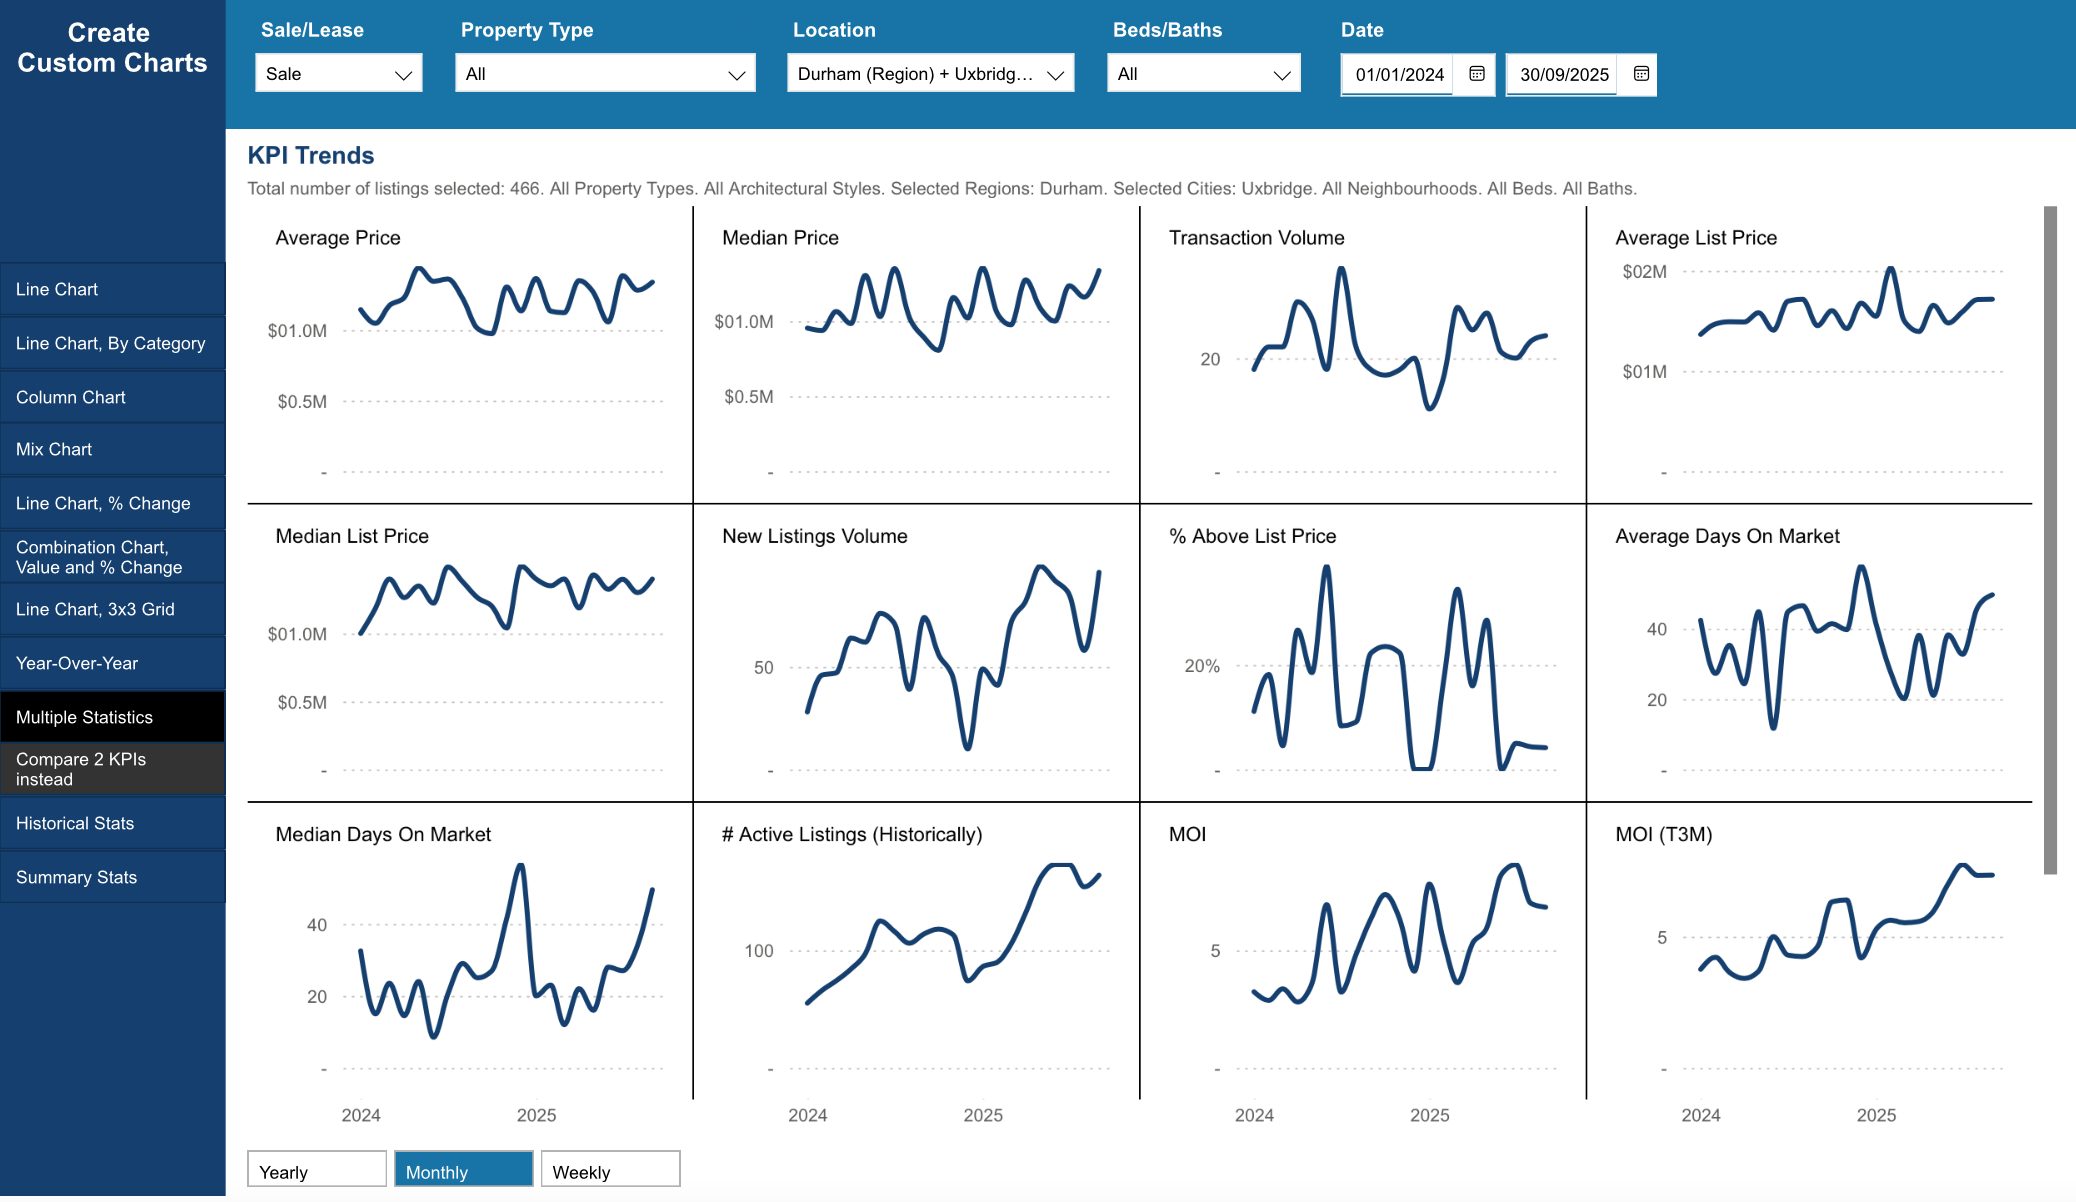Click Compare 2 KPIs instead

pyautogui.click(x=112, y=769)
